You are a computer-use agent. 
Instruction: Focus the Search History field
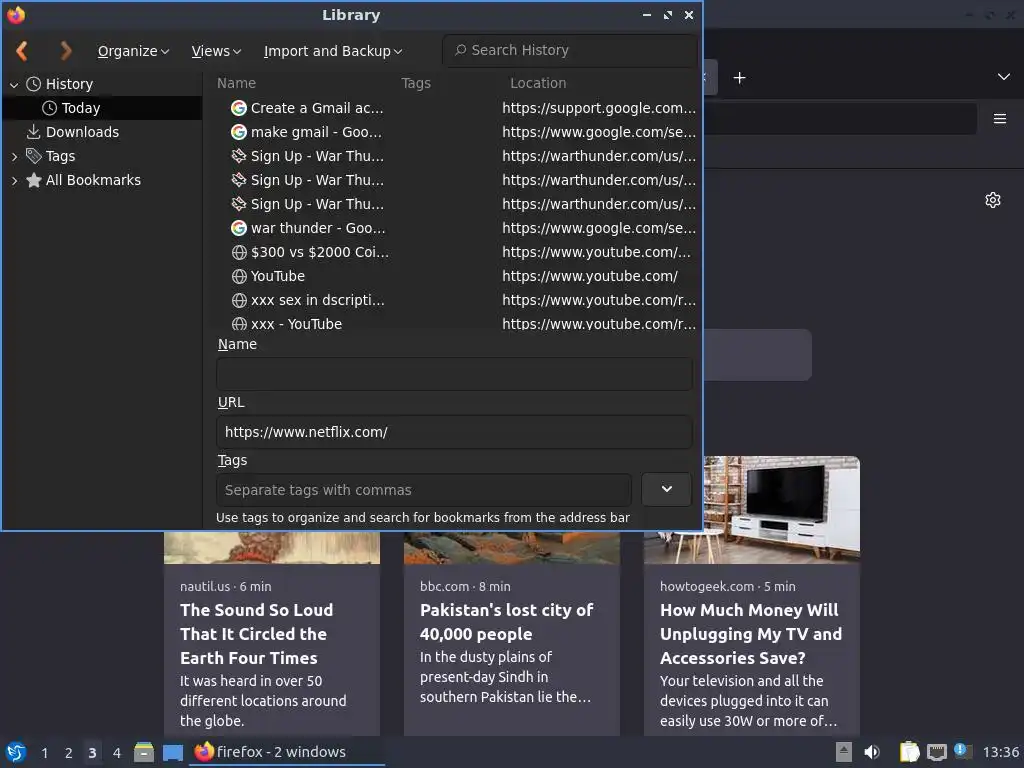click(x=569, y=50)
